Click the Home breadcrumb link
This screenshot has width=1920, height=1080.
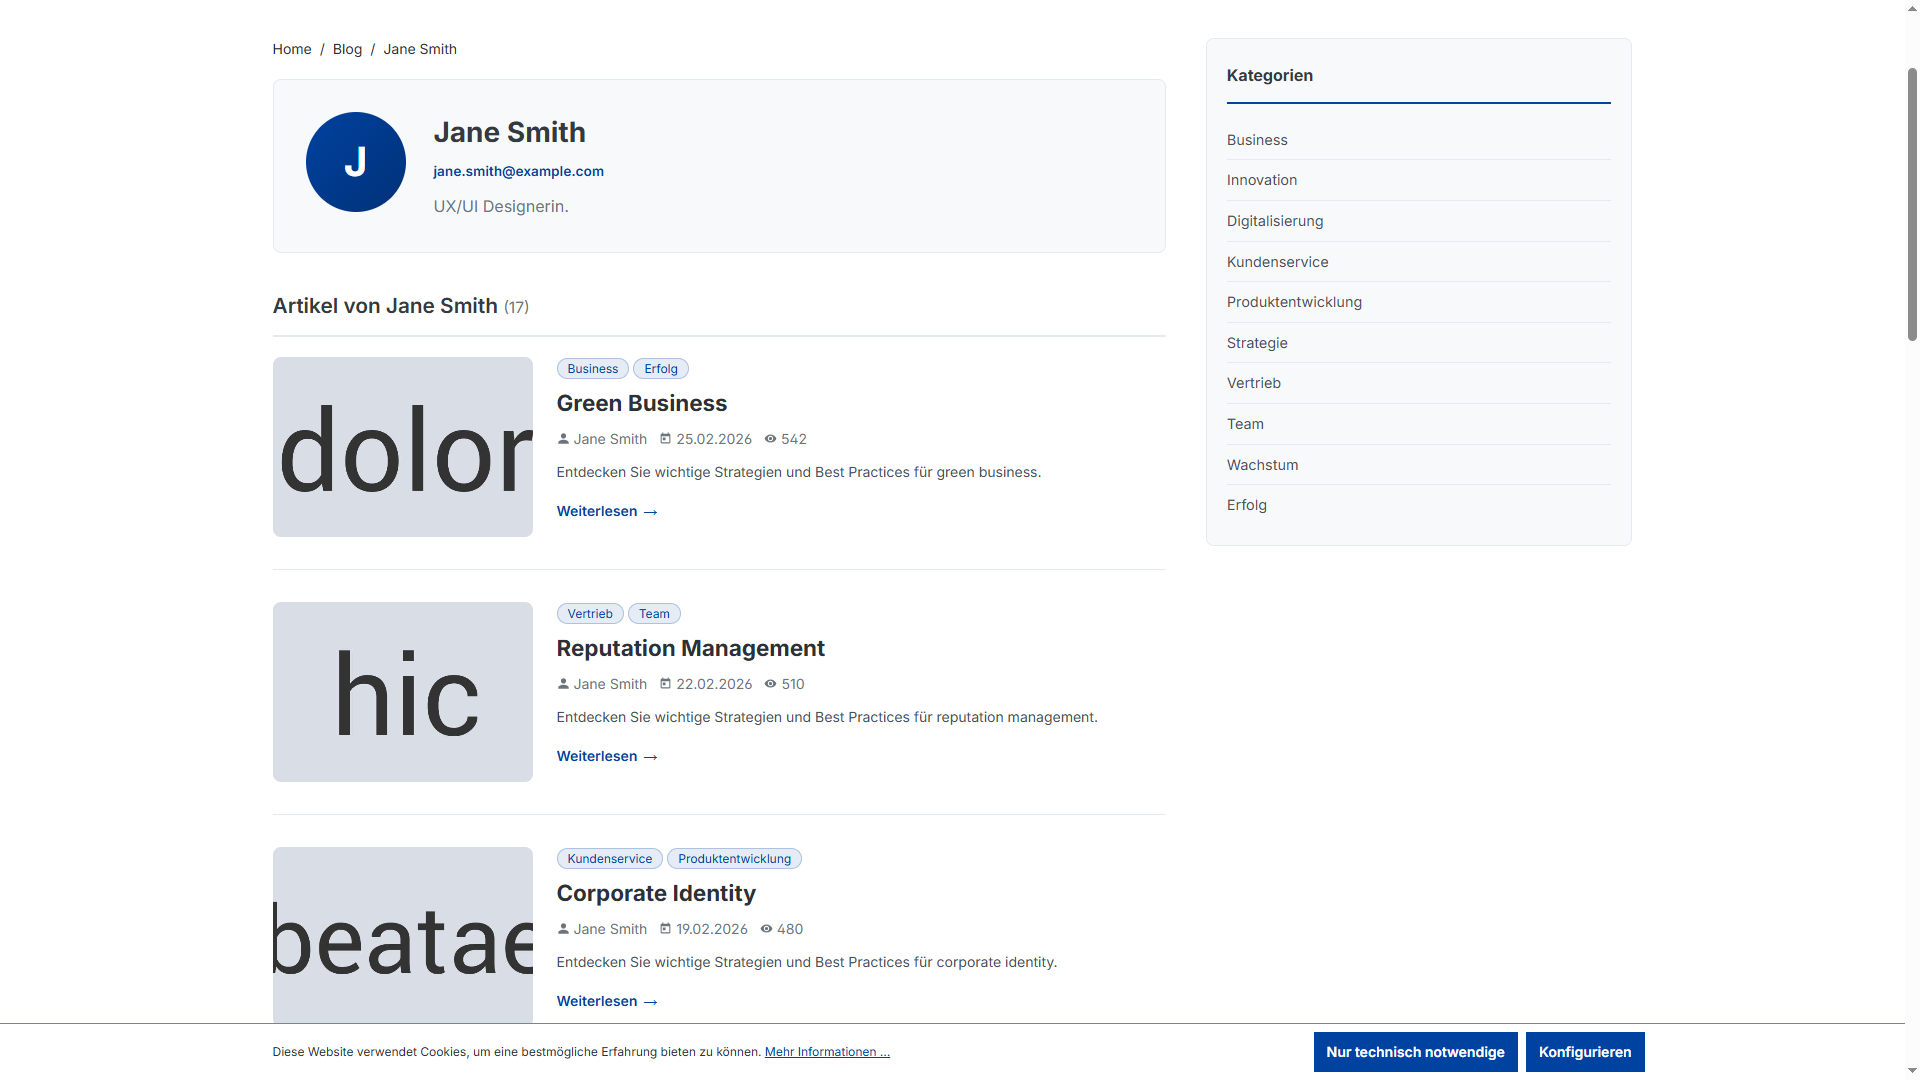click(292, 49)
